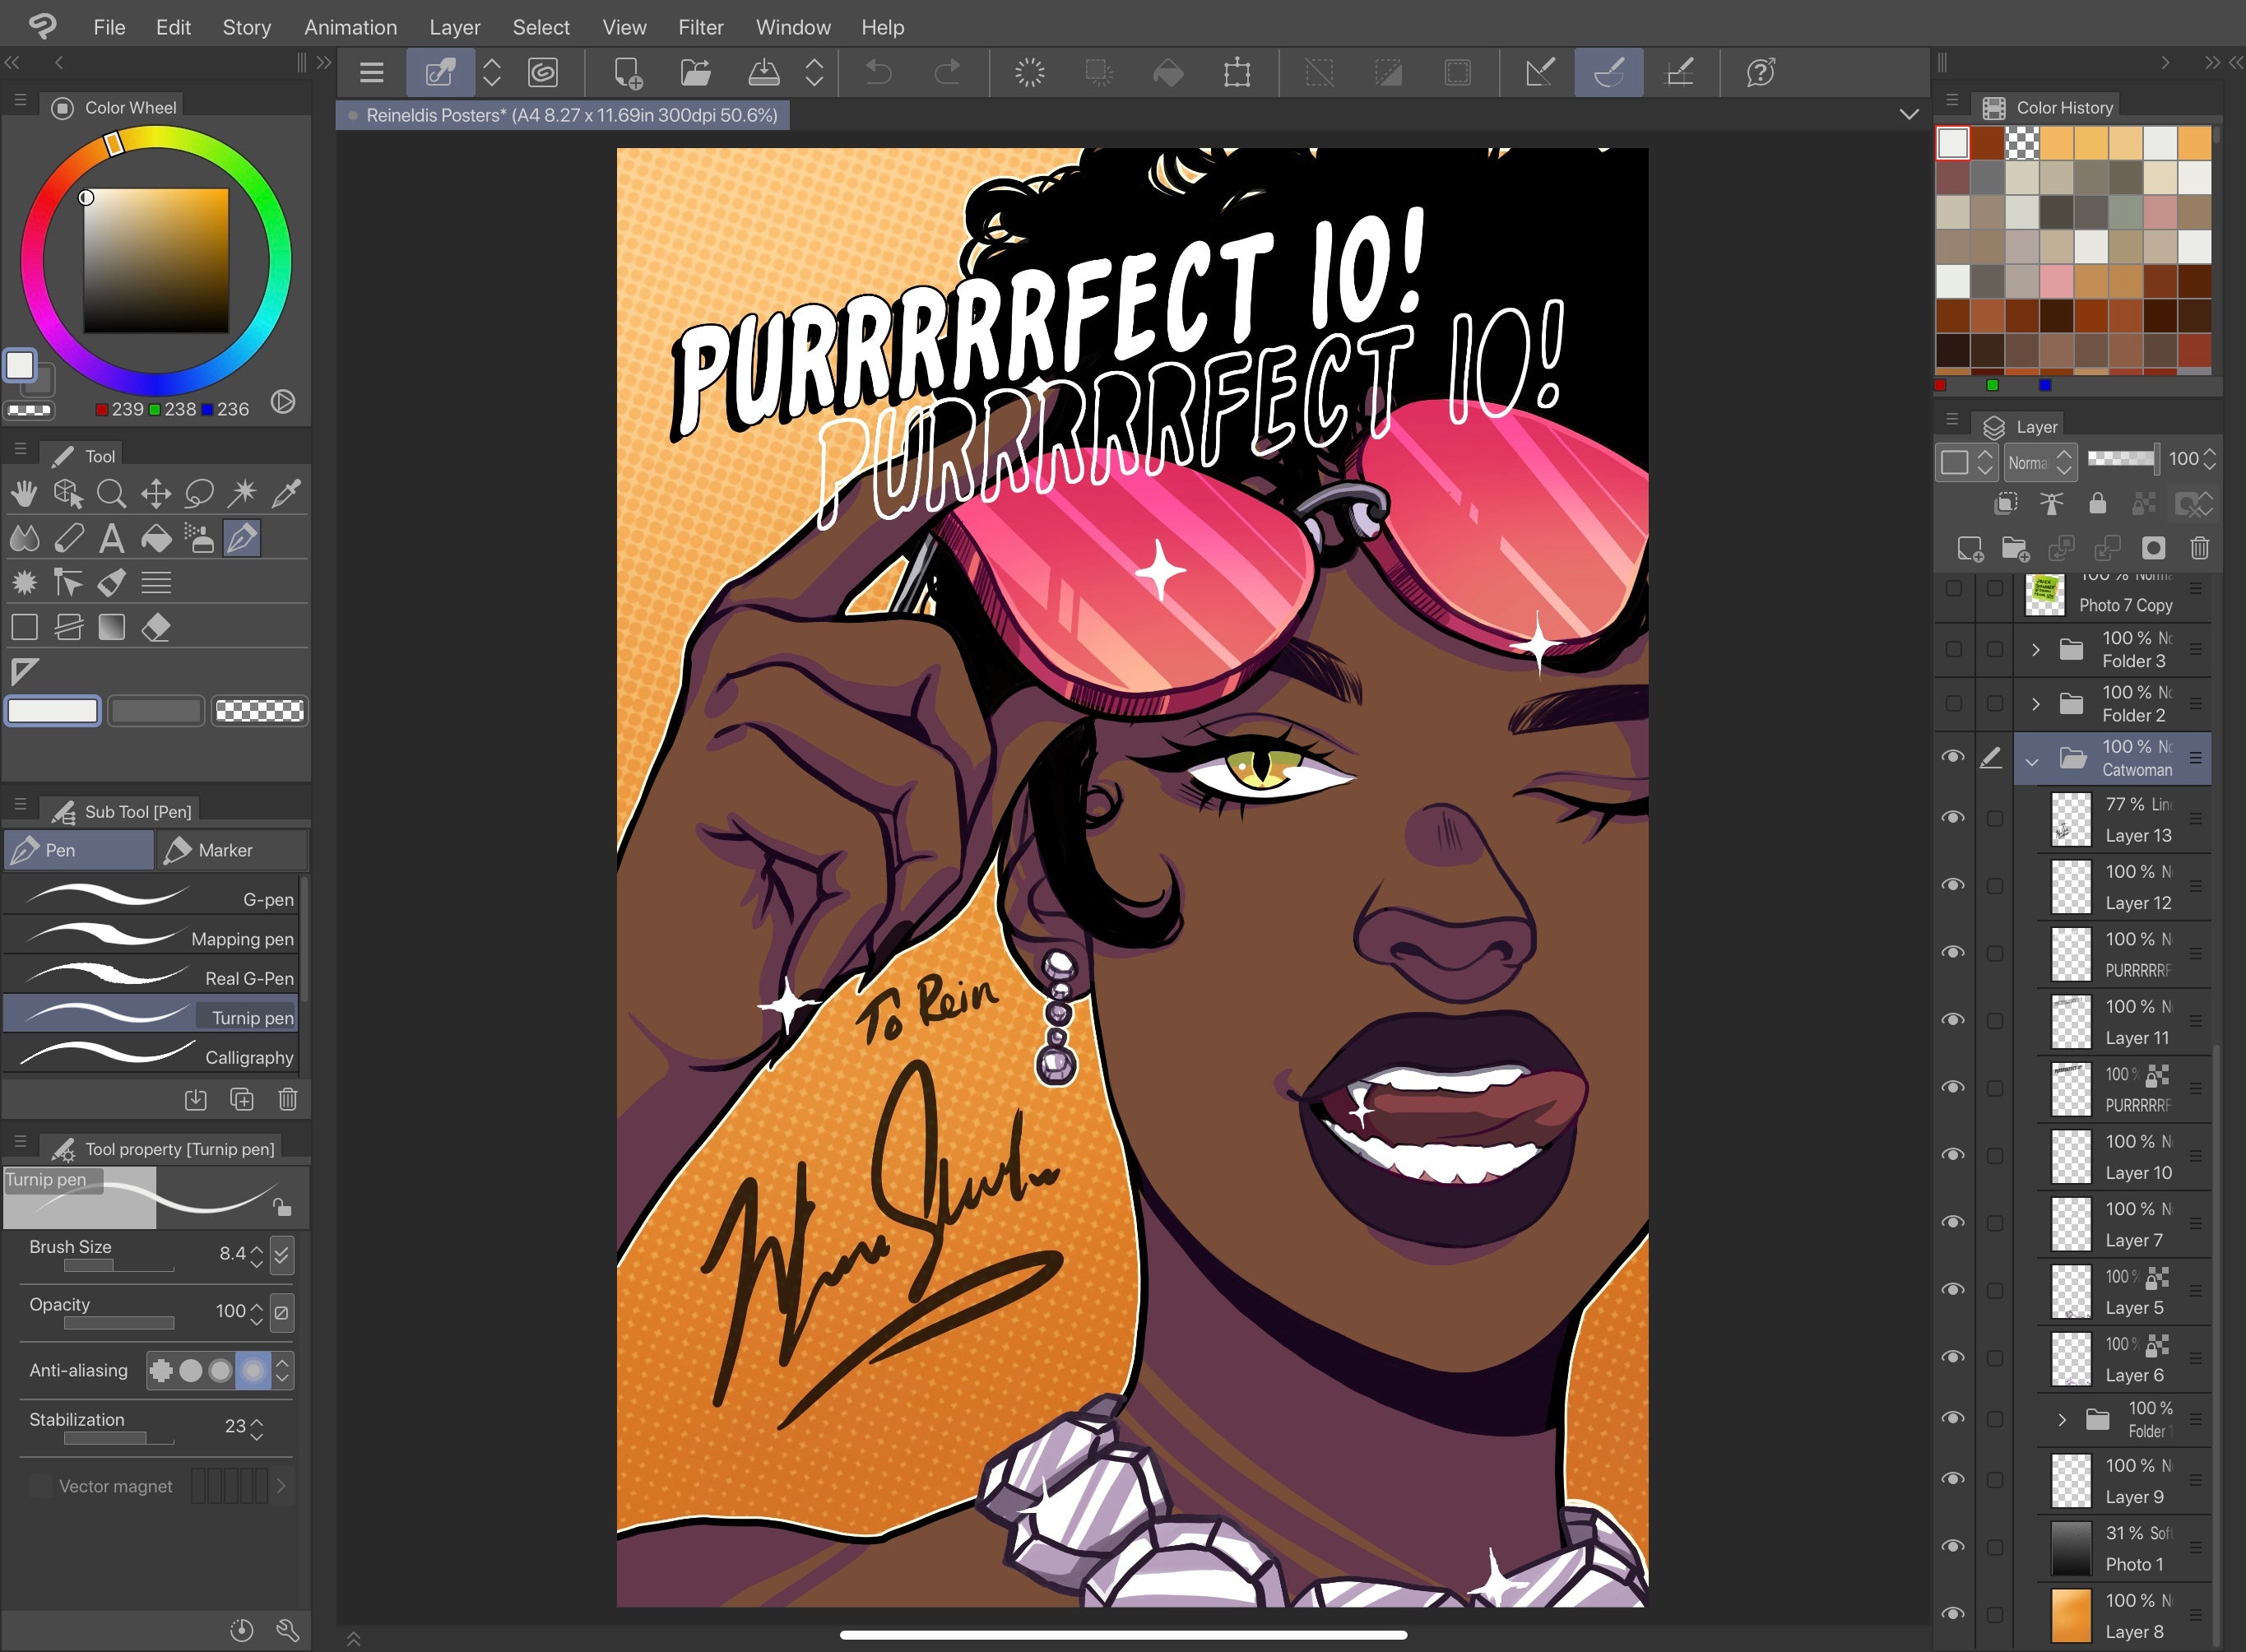2246x1652 pixels.
Task: Click the Scale/Rotate transform icon
Action: [x=1237, y=72]
